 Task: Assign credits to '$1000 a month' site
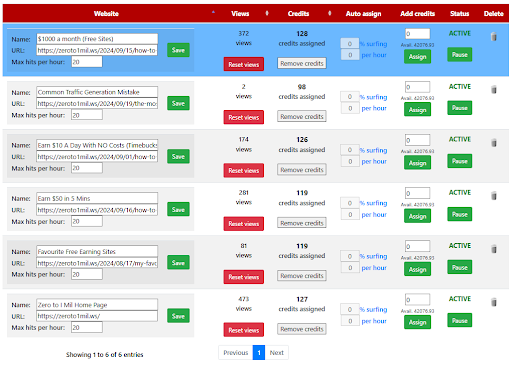pyautogui.click(x=417, y=57)
